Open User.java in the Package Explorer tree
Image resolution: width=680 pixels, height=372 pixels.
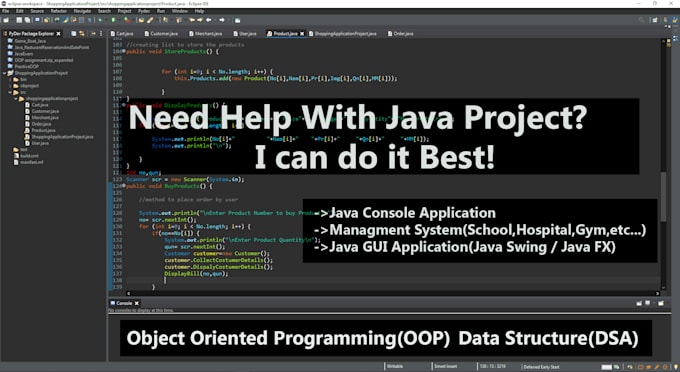click(36, 143)
